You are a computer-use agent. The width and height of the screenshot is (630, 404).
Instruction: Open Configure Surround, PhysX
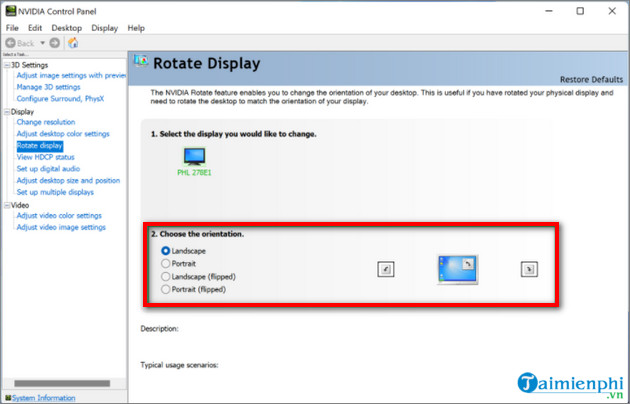(60, 99)
